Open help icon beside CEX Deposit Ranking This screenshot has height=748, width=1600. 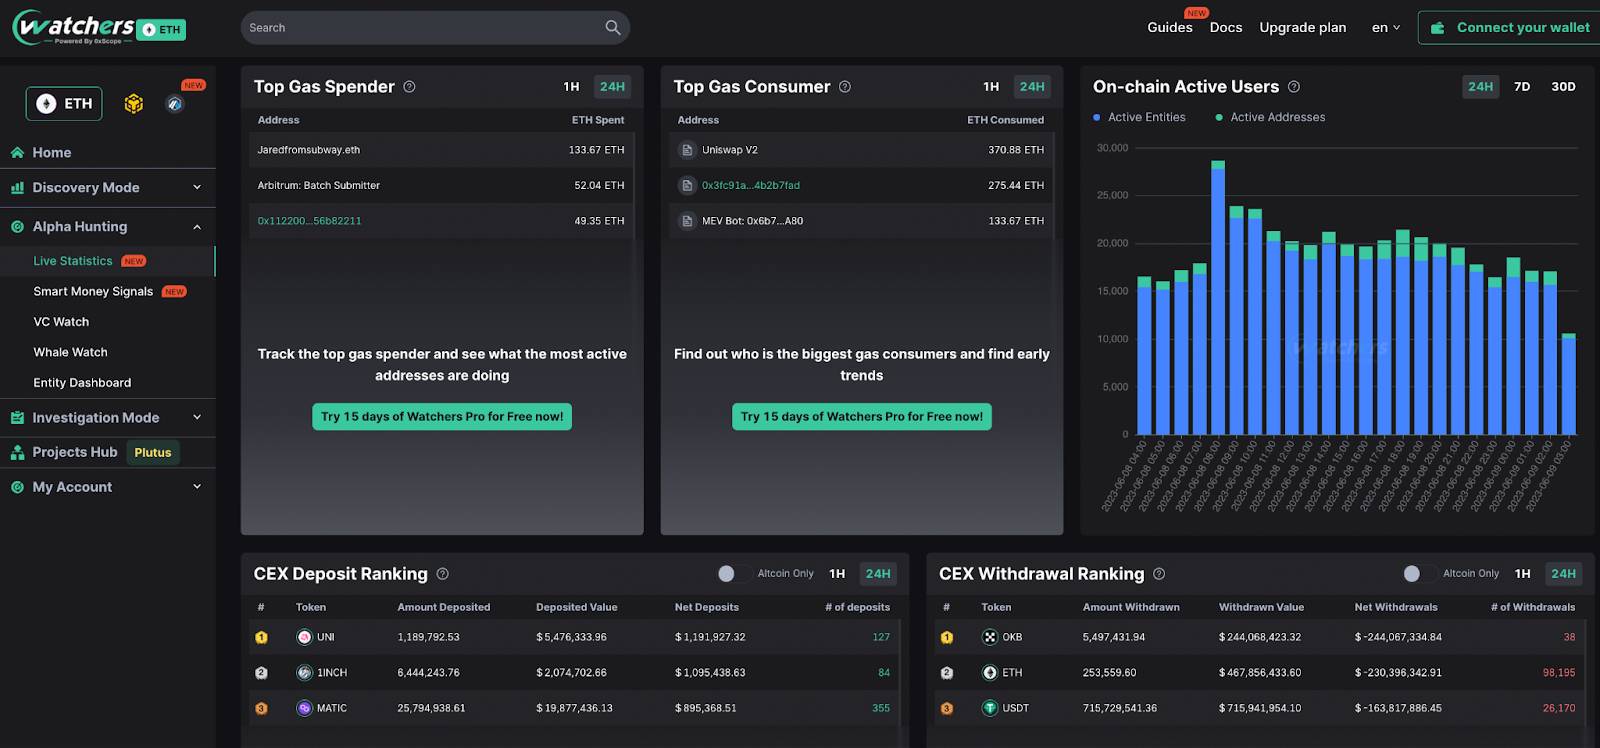point(443,574)
